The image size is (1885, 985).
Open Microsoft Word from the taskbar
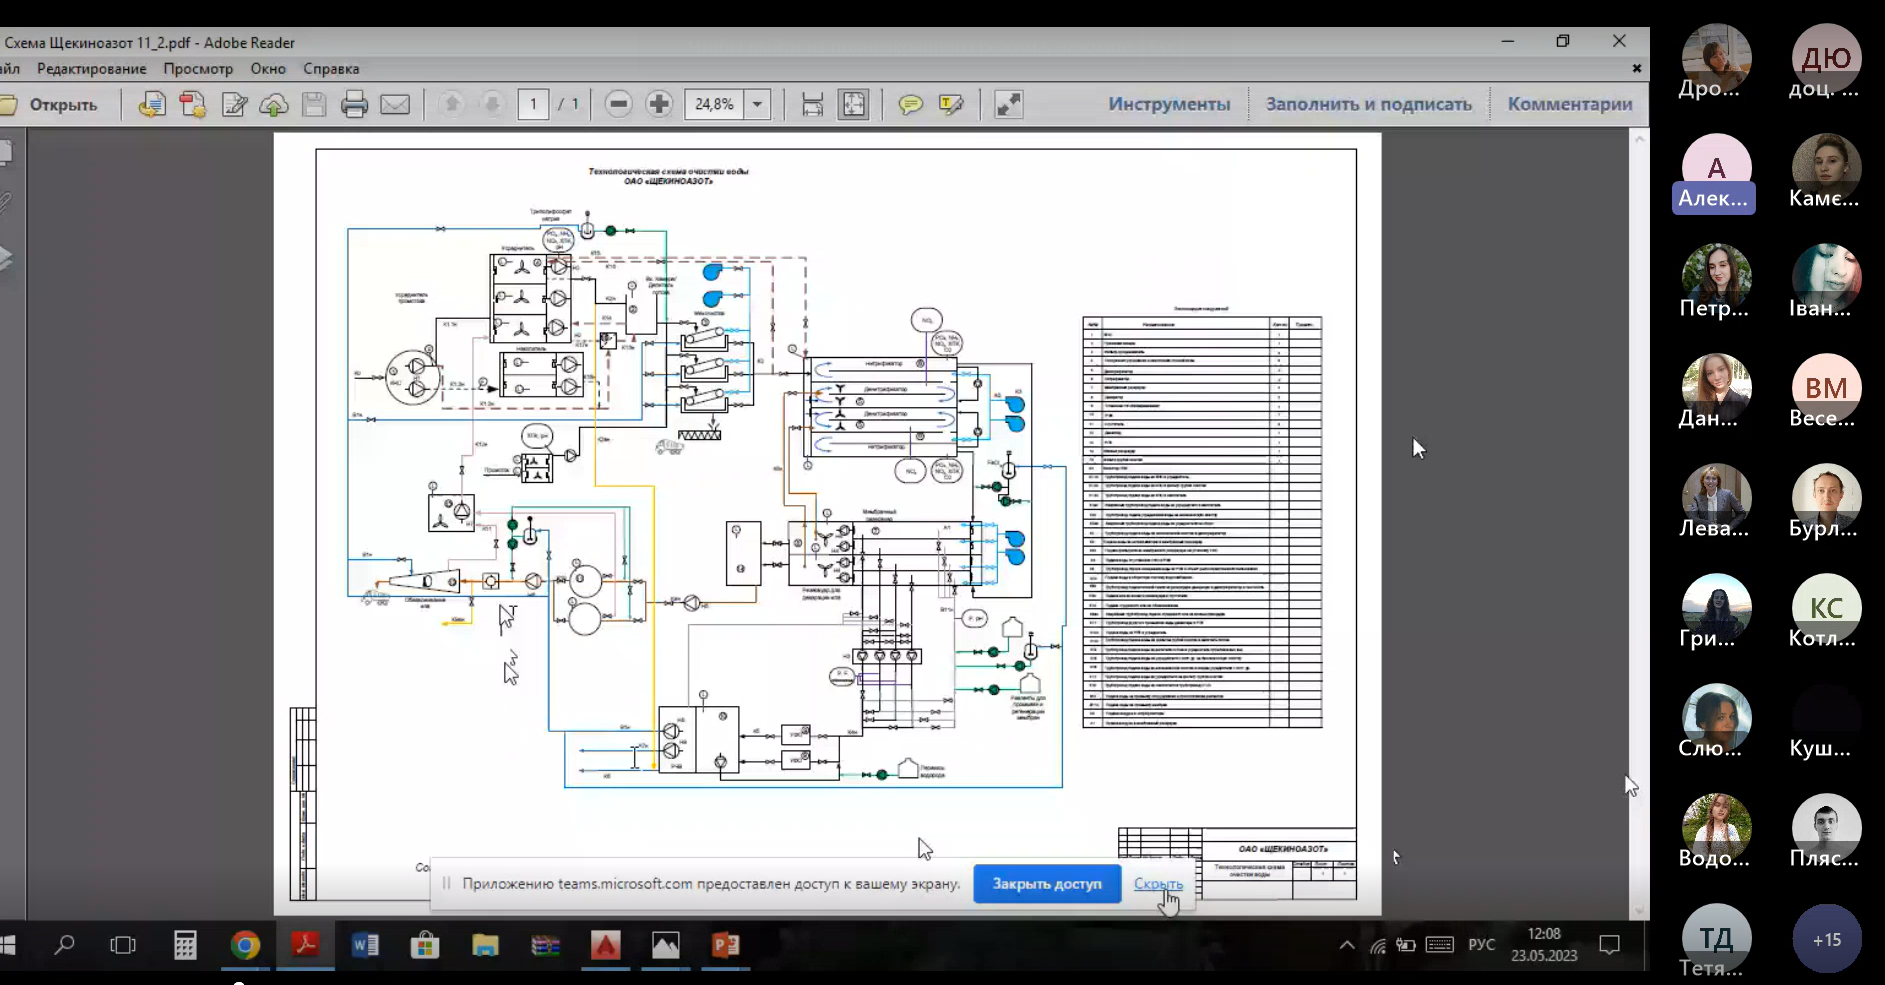[365, 944]
